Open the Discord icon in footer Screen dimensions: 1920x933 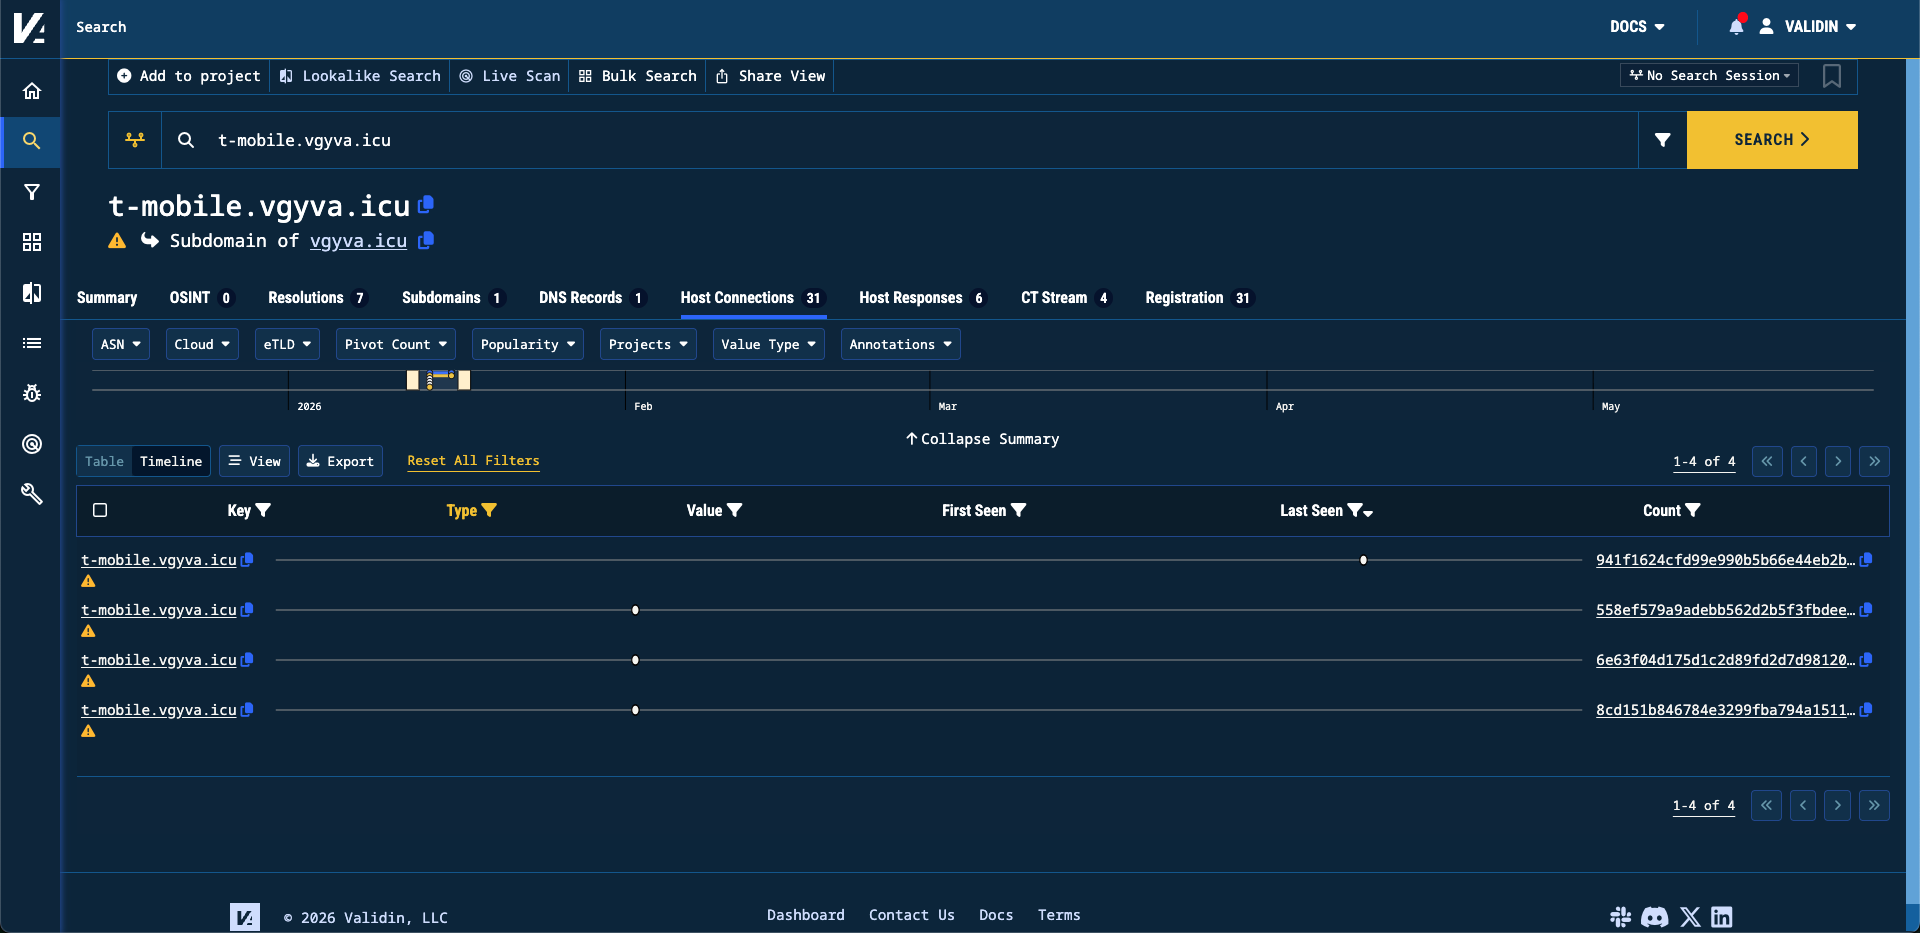click(1655, 917)
